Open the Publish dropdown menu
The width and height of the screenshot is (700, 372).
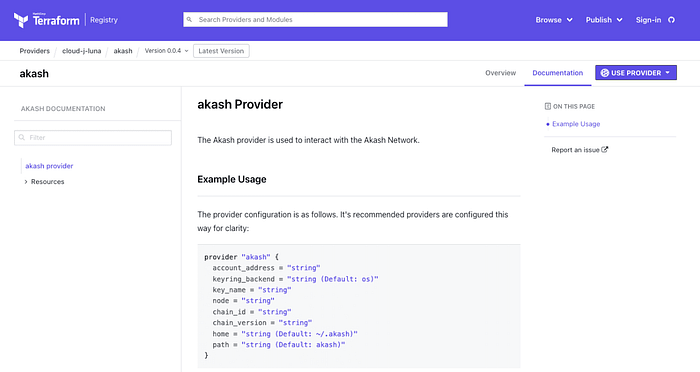(604, 20)
